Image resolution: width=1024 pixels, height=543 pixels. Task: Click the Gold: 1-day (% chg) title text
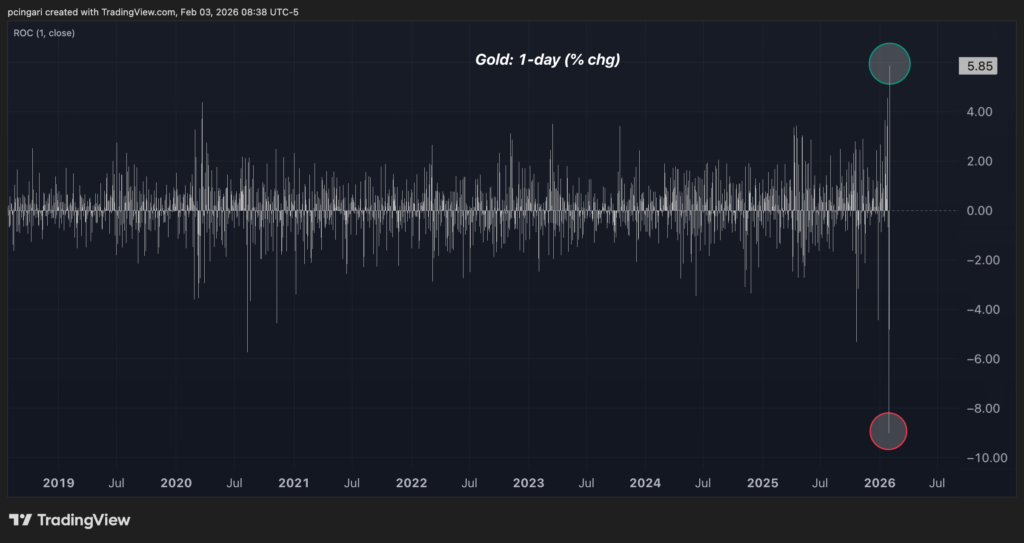547,60
